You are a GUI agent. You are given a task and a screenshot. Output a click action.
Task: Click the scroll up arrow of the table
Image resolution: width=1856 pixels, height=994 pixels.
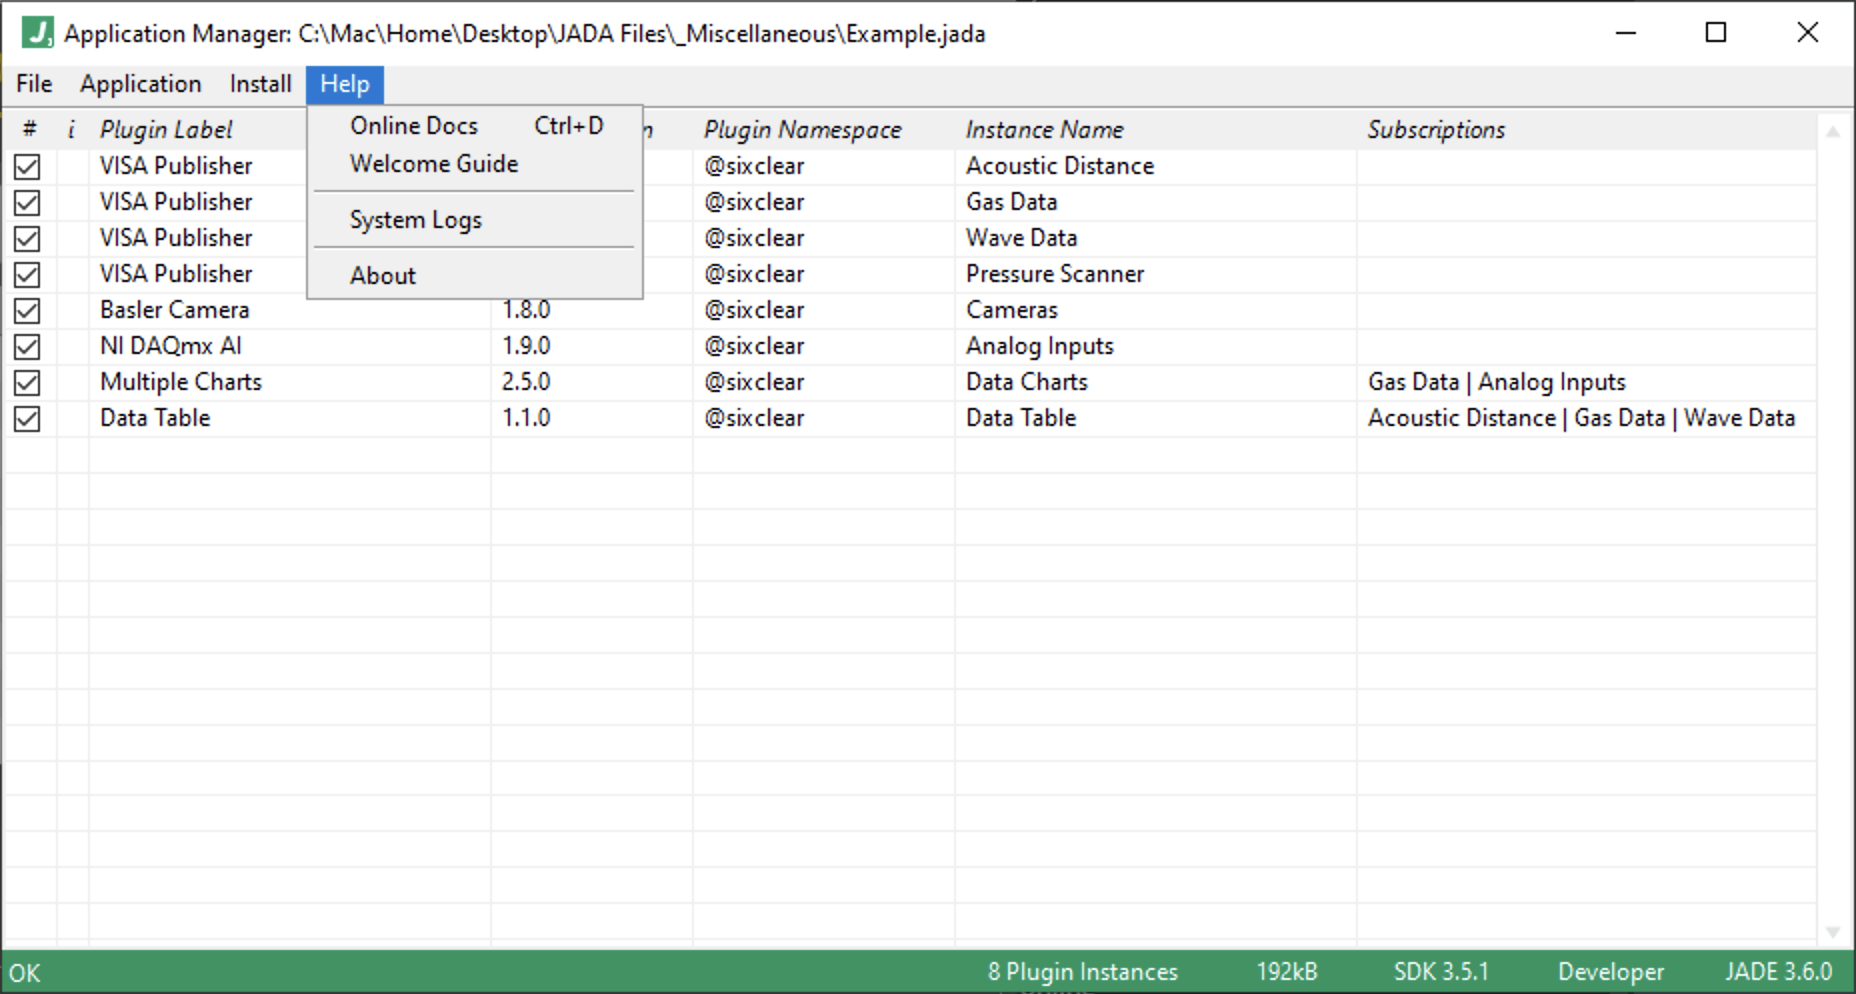(1833, 131)
